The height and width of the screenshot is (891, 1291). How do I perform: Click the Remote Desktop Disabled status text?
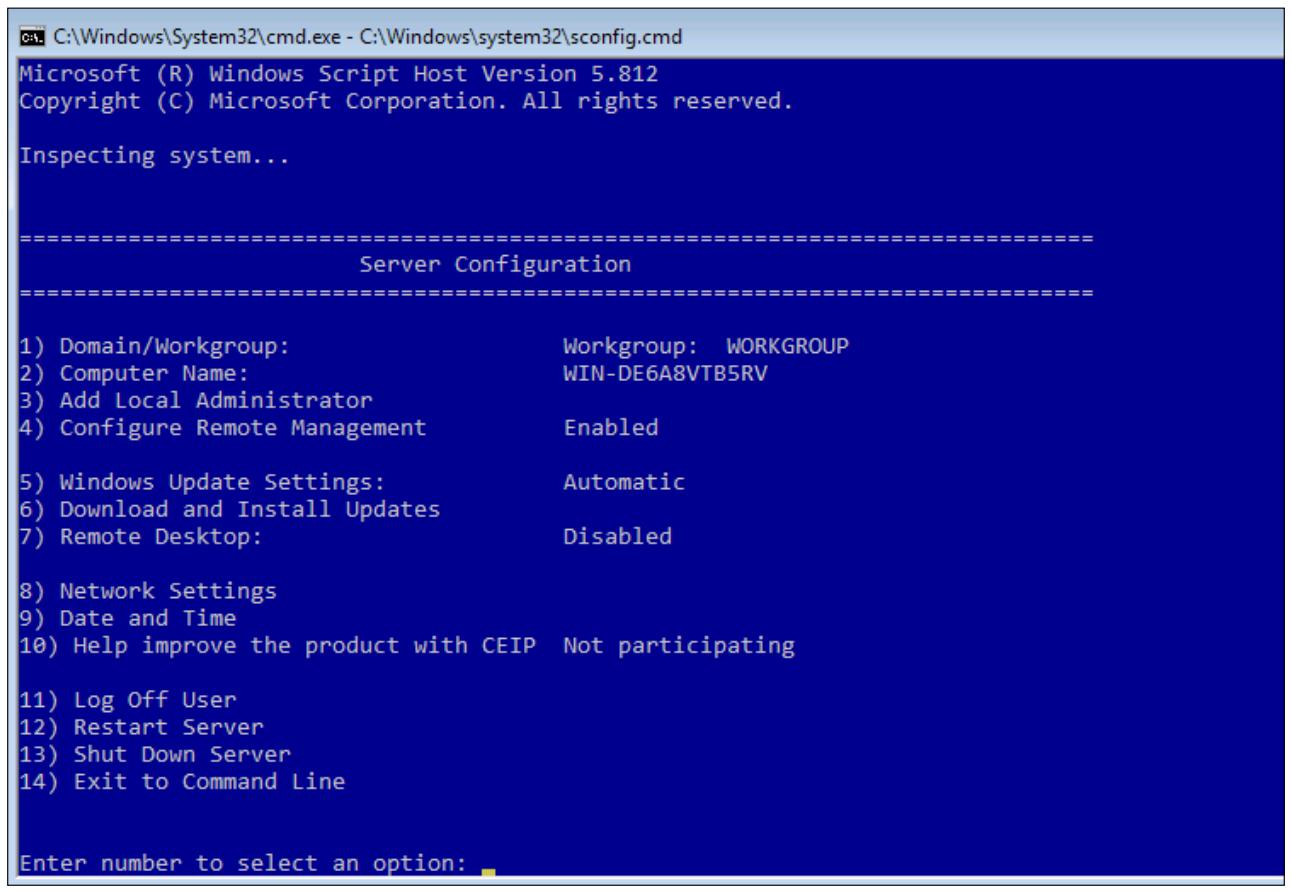(618, 537)
